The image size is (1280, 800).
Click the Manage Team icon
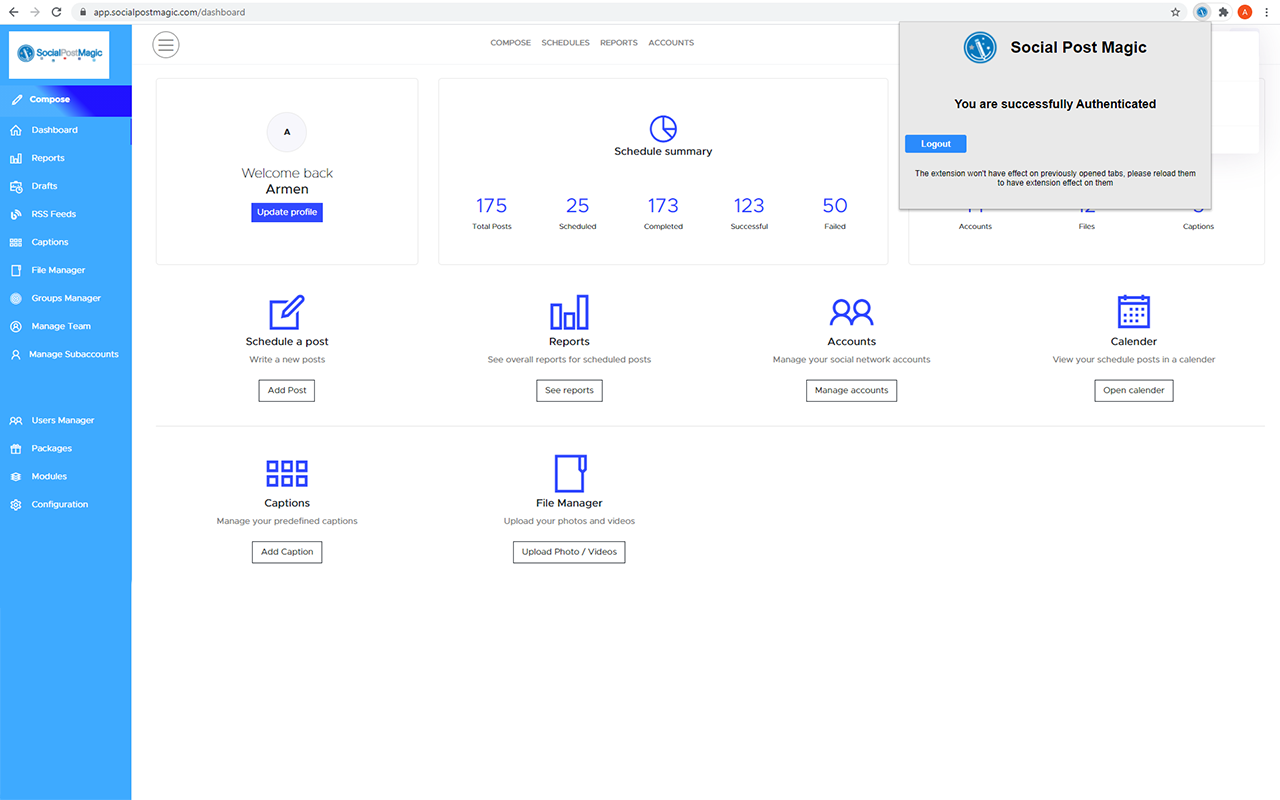click(x=16, y=326)
